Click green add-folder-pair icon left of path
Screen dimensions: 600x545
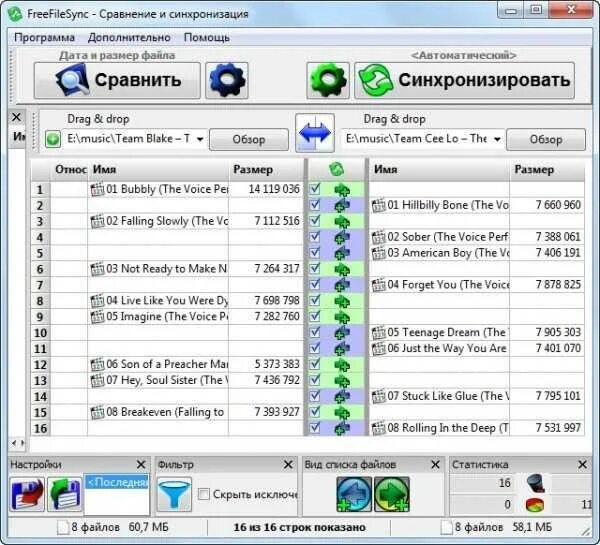tap(53, 139)
